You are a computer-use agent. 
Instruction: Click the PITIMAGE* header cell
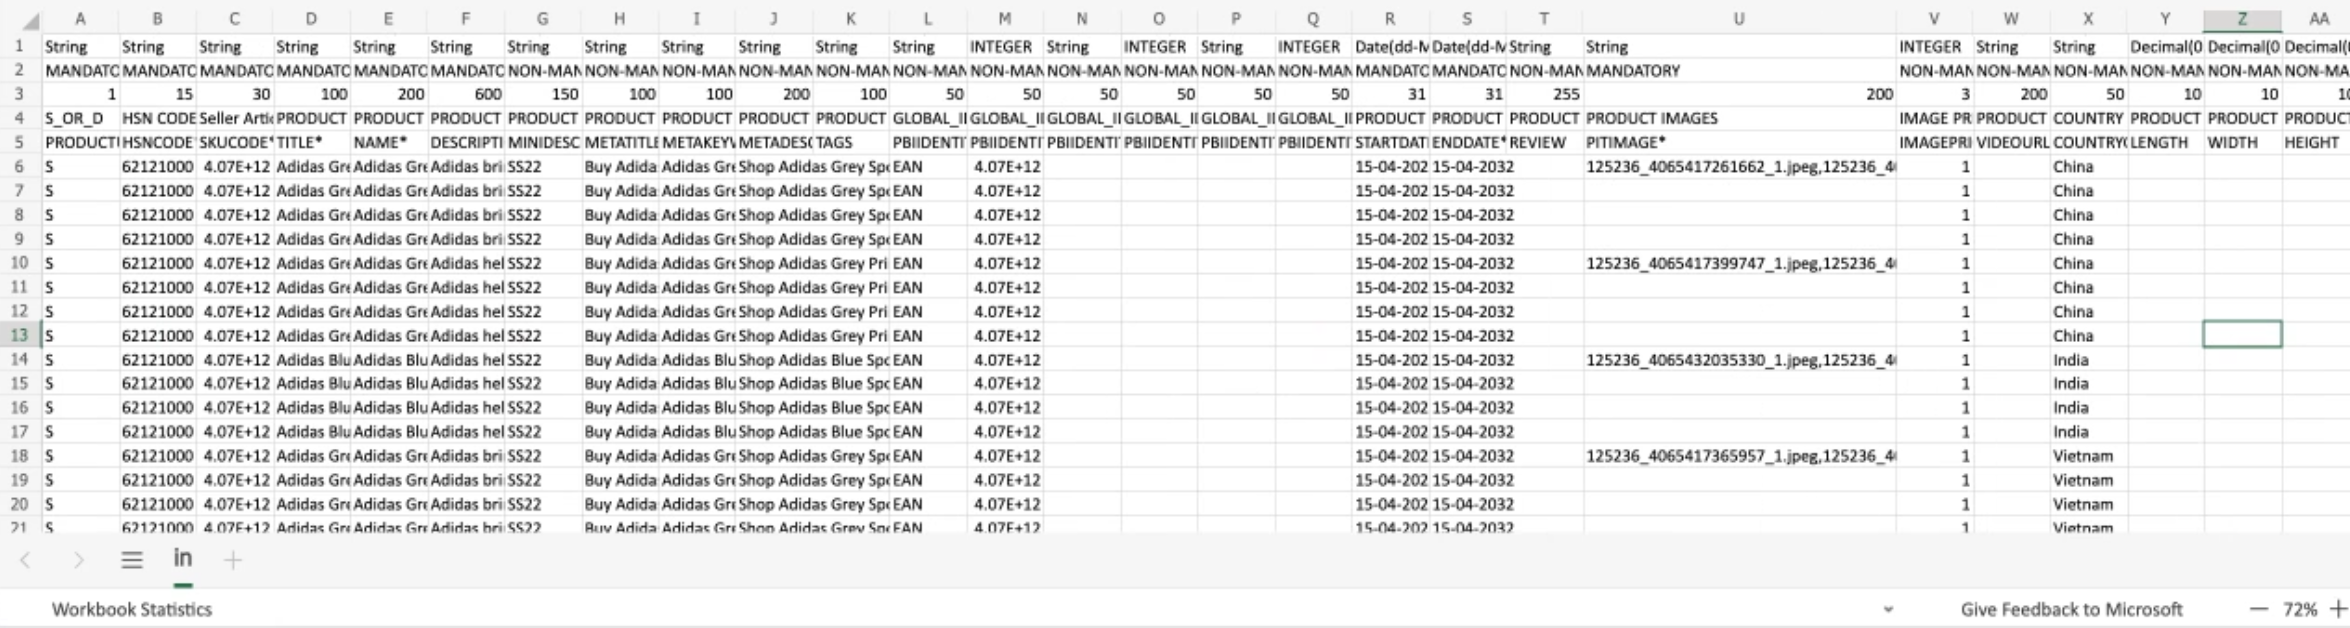1740,142
